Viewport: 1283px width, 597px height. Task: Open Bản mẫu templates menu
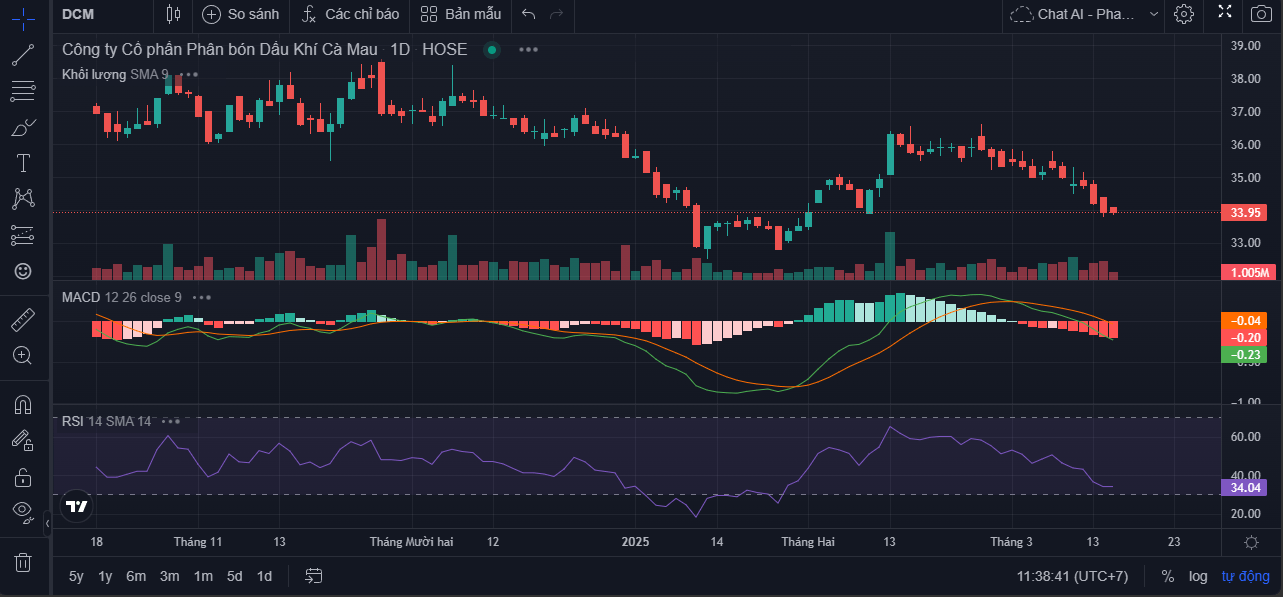461,14
